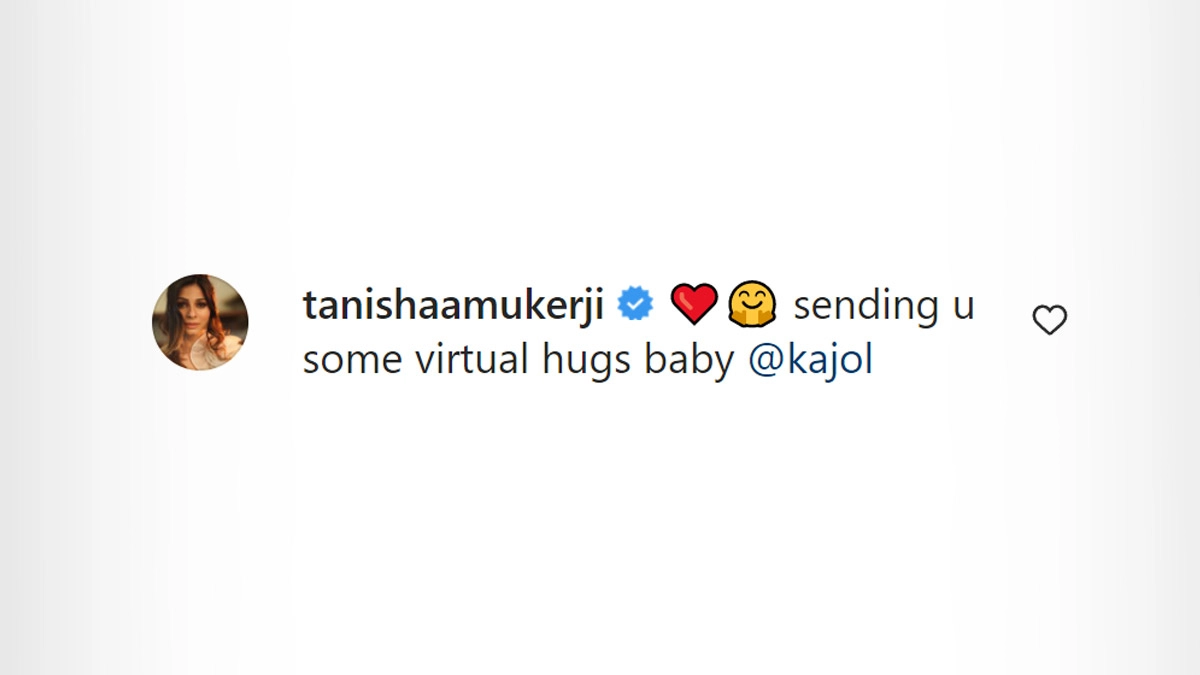Click the red heart emoji
The image size is (1200, 675).
[x=694, y=305]
